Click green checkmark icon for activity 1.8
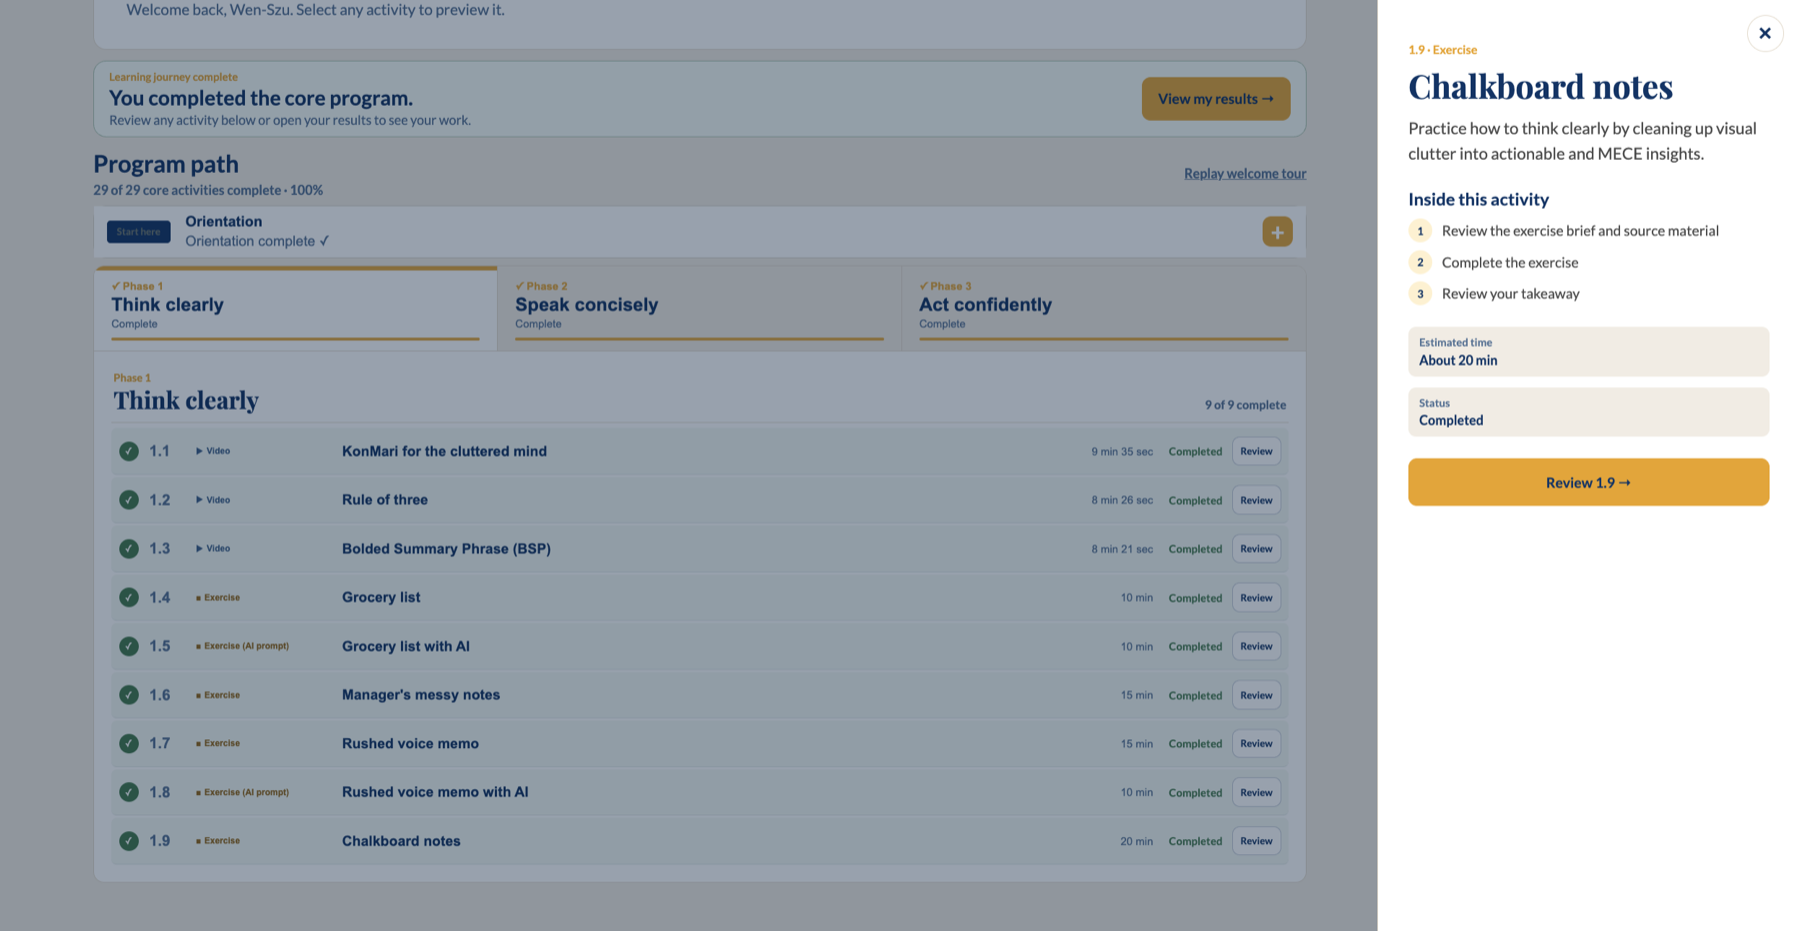1800x931 pixels. [x=129, y=792]
